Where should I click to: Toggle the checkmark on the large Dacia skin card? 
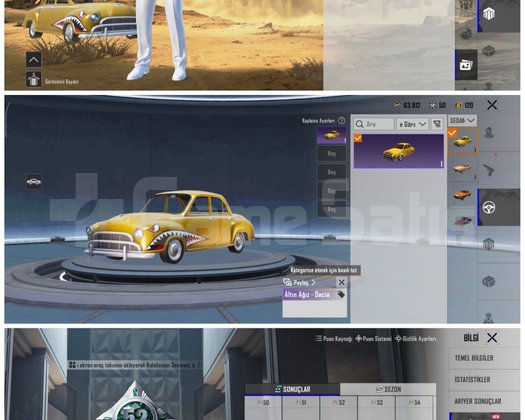[358, 138]
